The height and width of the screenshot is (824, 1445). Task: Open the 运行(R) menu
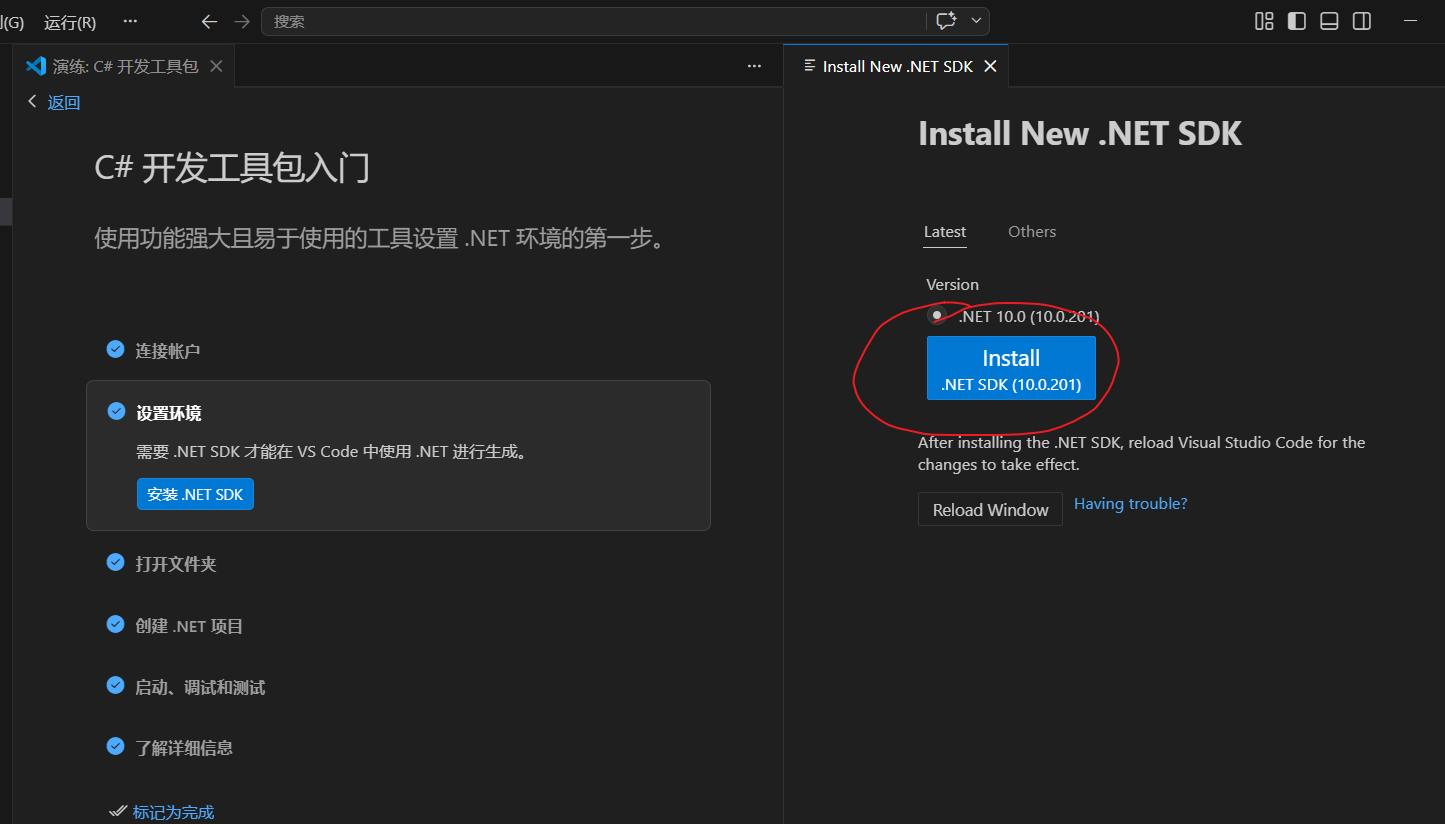coord(70,22)
